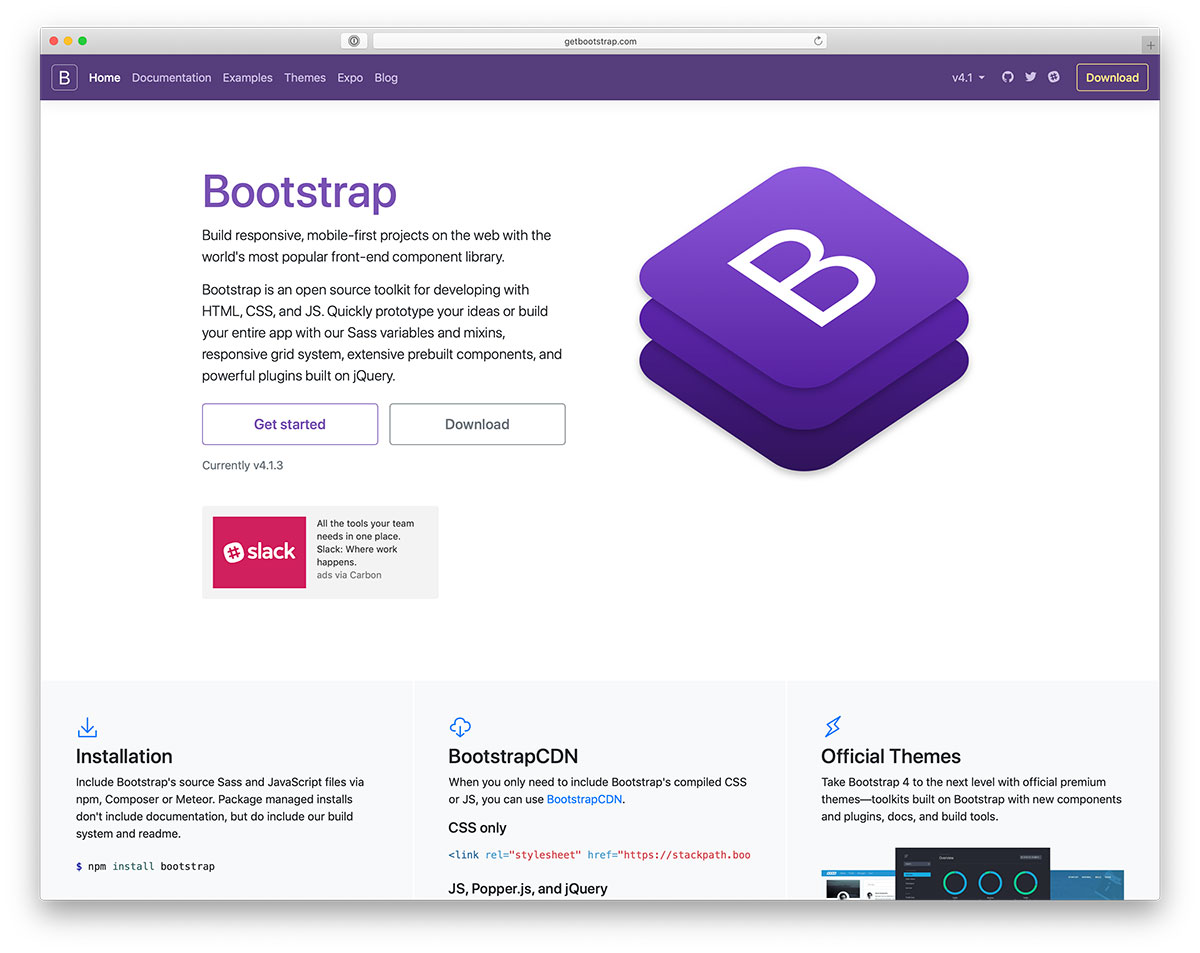
Task: Click the Installation heading
Action: click(124, 756)
